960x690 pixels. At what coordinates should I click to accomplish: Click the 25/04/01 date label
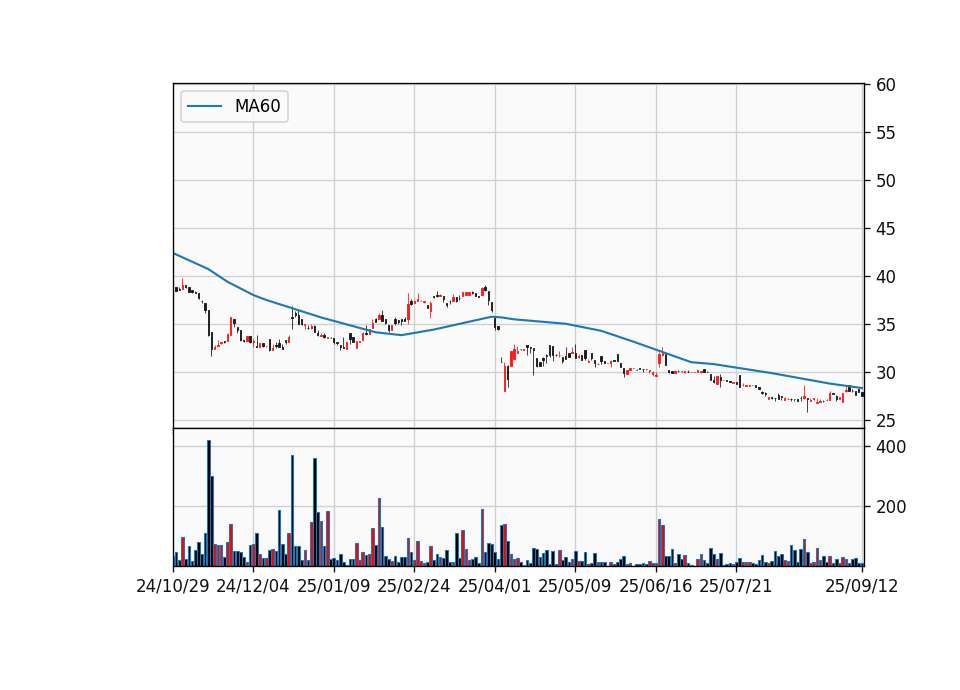(x=495, y=586)
